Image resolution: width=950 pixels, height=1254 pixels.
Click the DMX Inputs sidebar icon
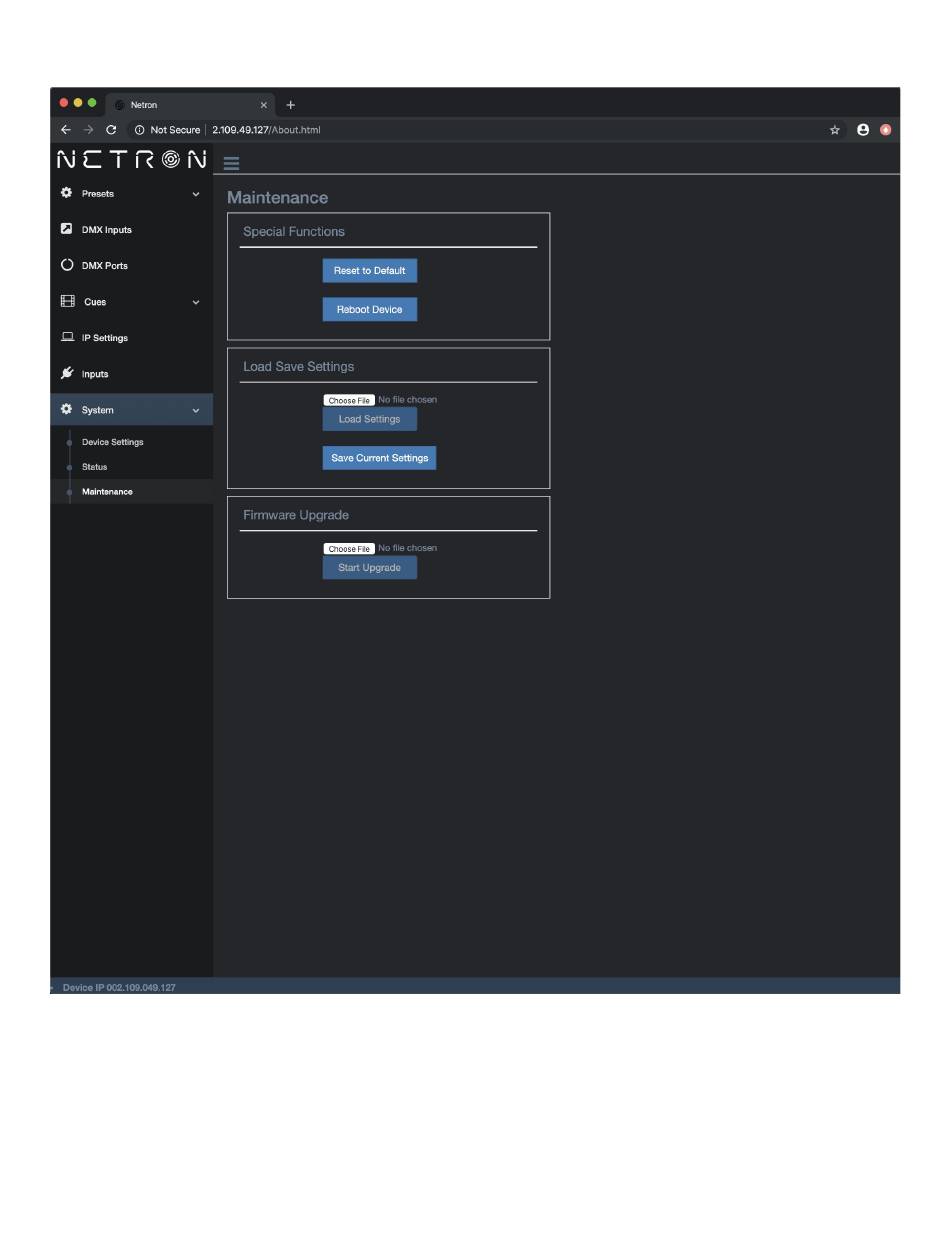67,229
